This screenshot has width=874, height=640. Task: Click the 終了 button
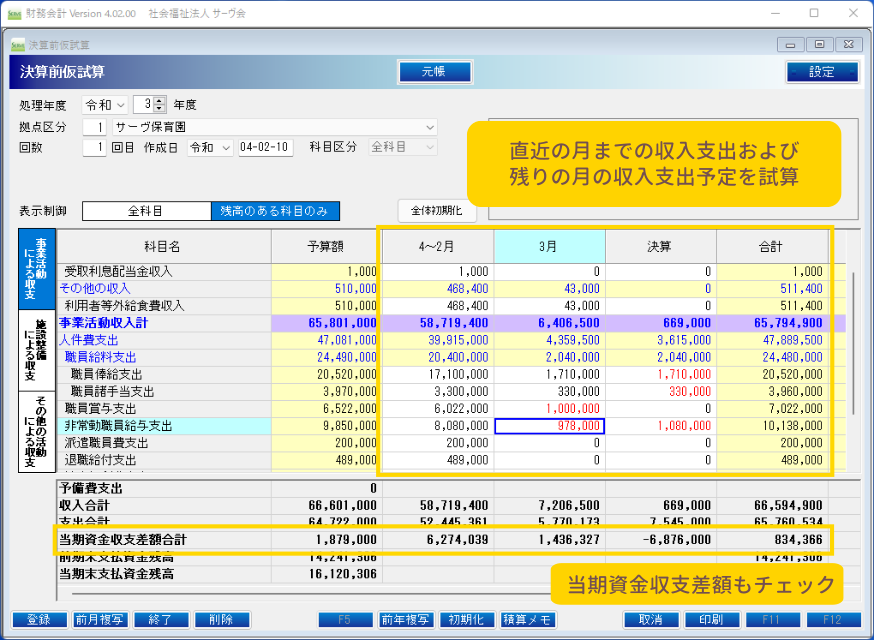tap(162, 620)
